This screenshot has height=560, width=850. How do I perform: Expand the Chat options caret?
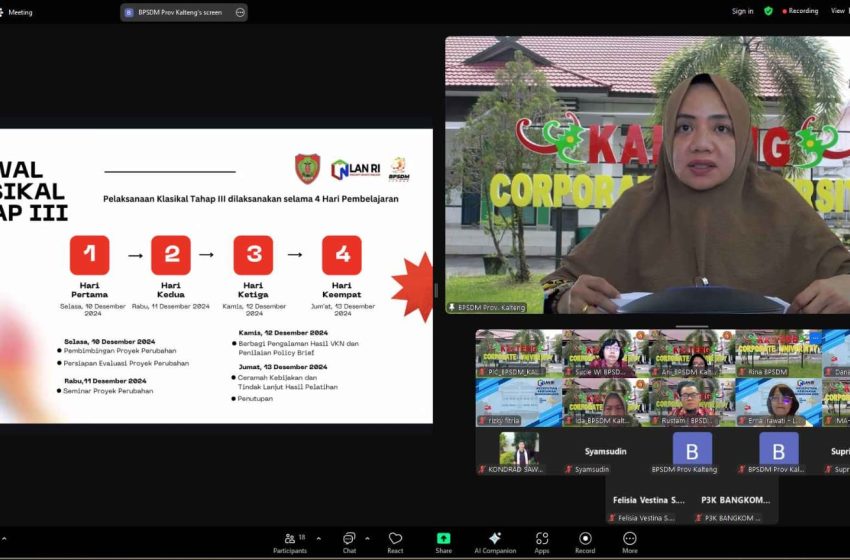pyautogui.click(x=368, y=538)
